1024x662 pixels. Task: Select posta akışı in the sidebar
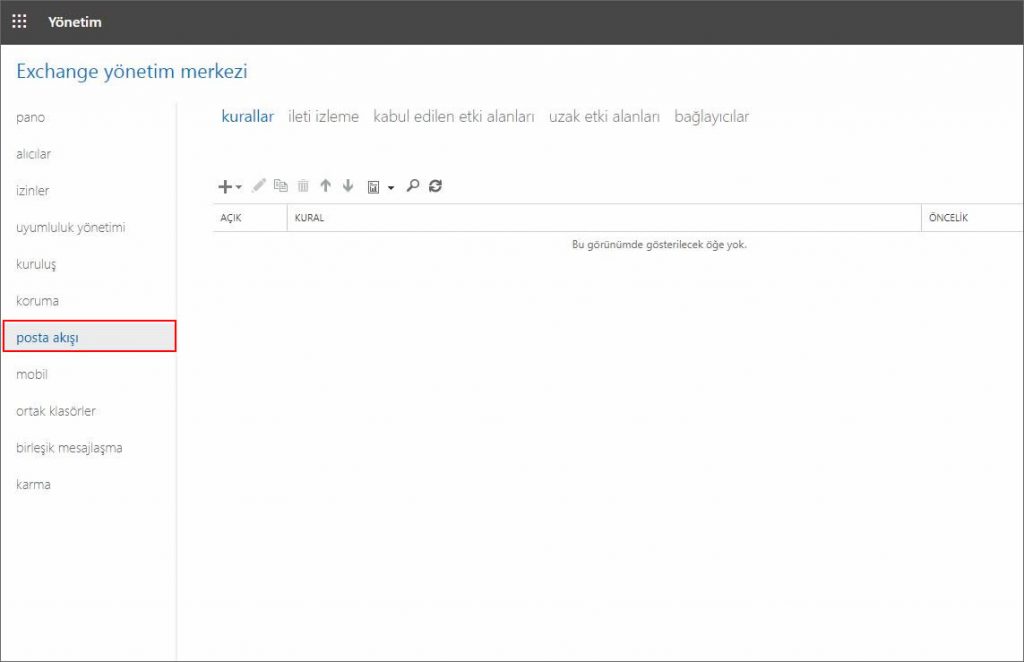pos(89,337)
